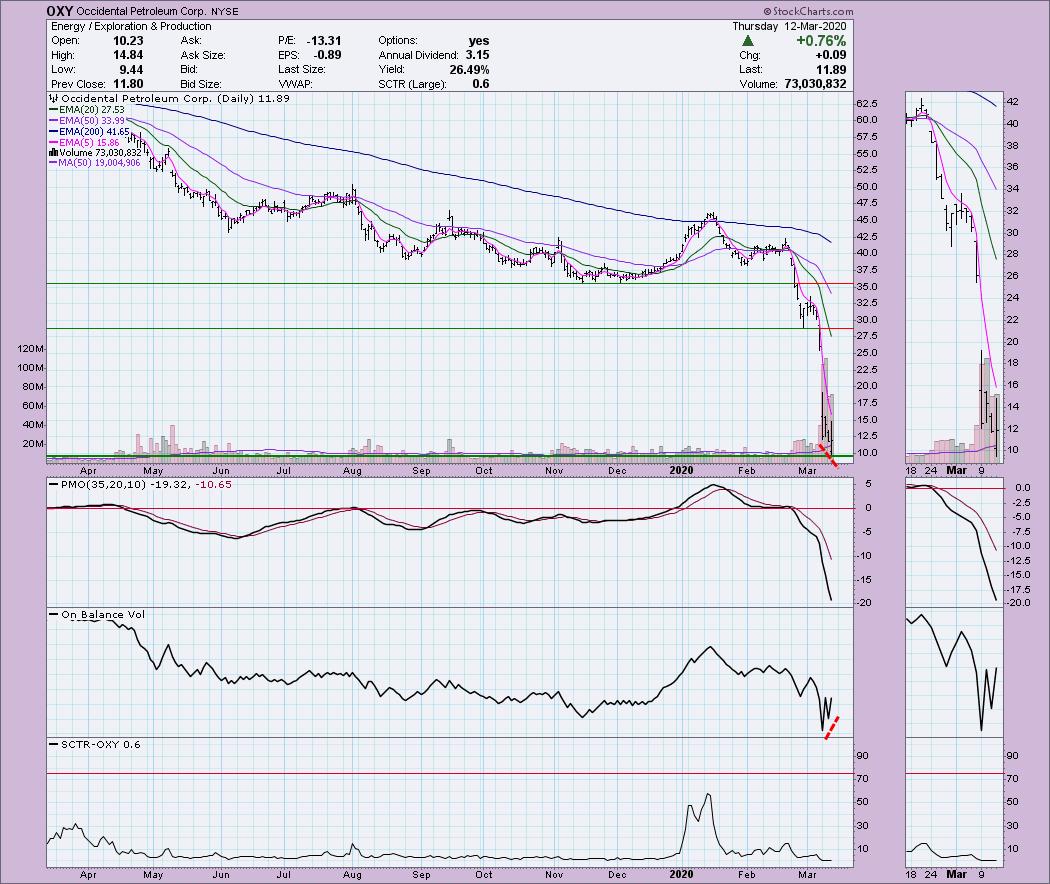Click the MA(50) 19,004,906 legend entry

(x=99, y=163)
